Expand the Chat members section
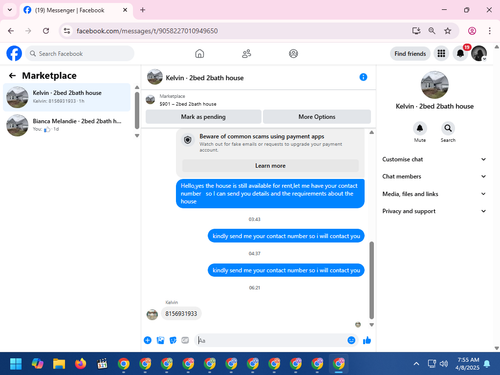Image resolution: width=500 pixels, height=375 pixels. tap(434, 176)
